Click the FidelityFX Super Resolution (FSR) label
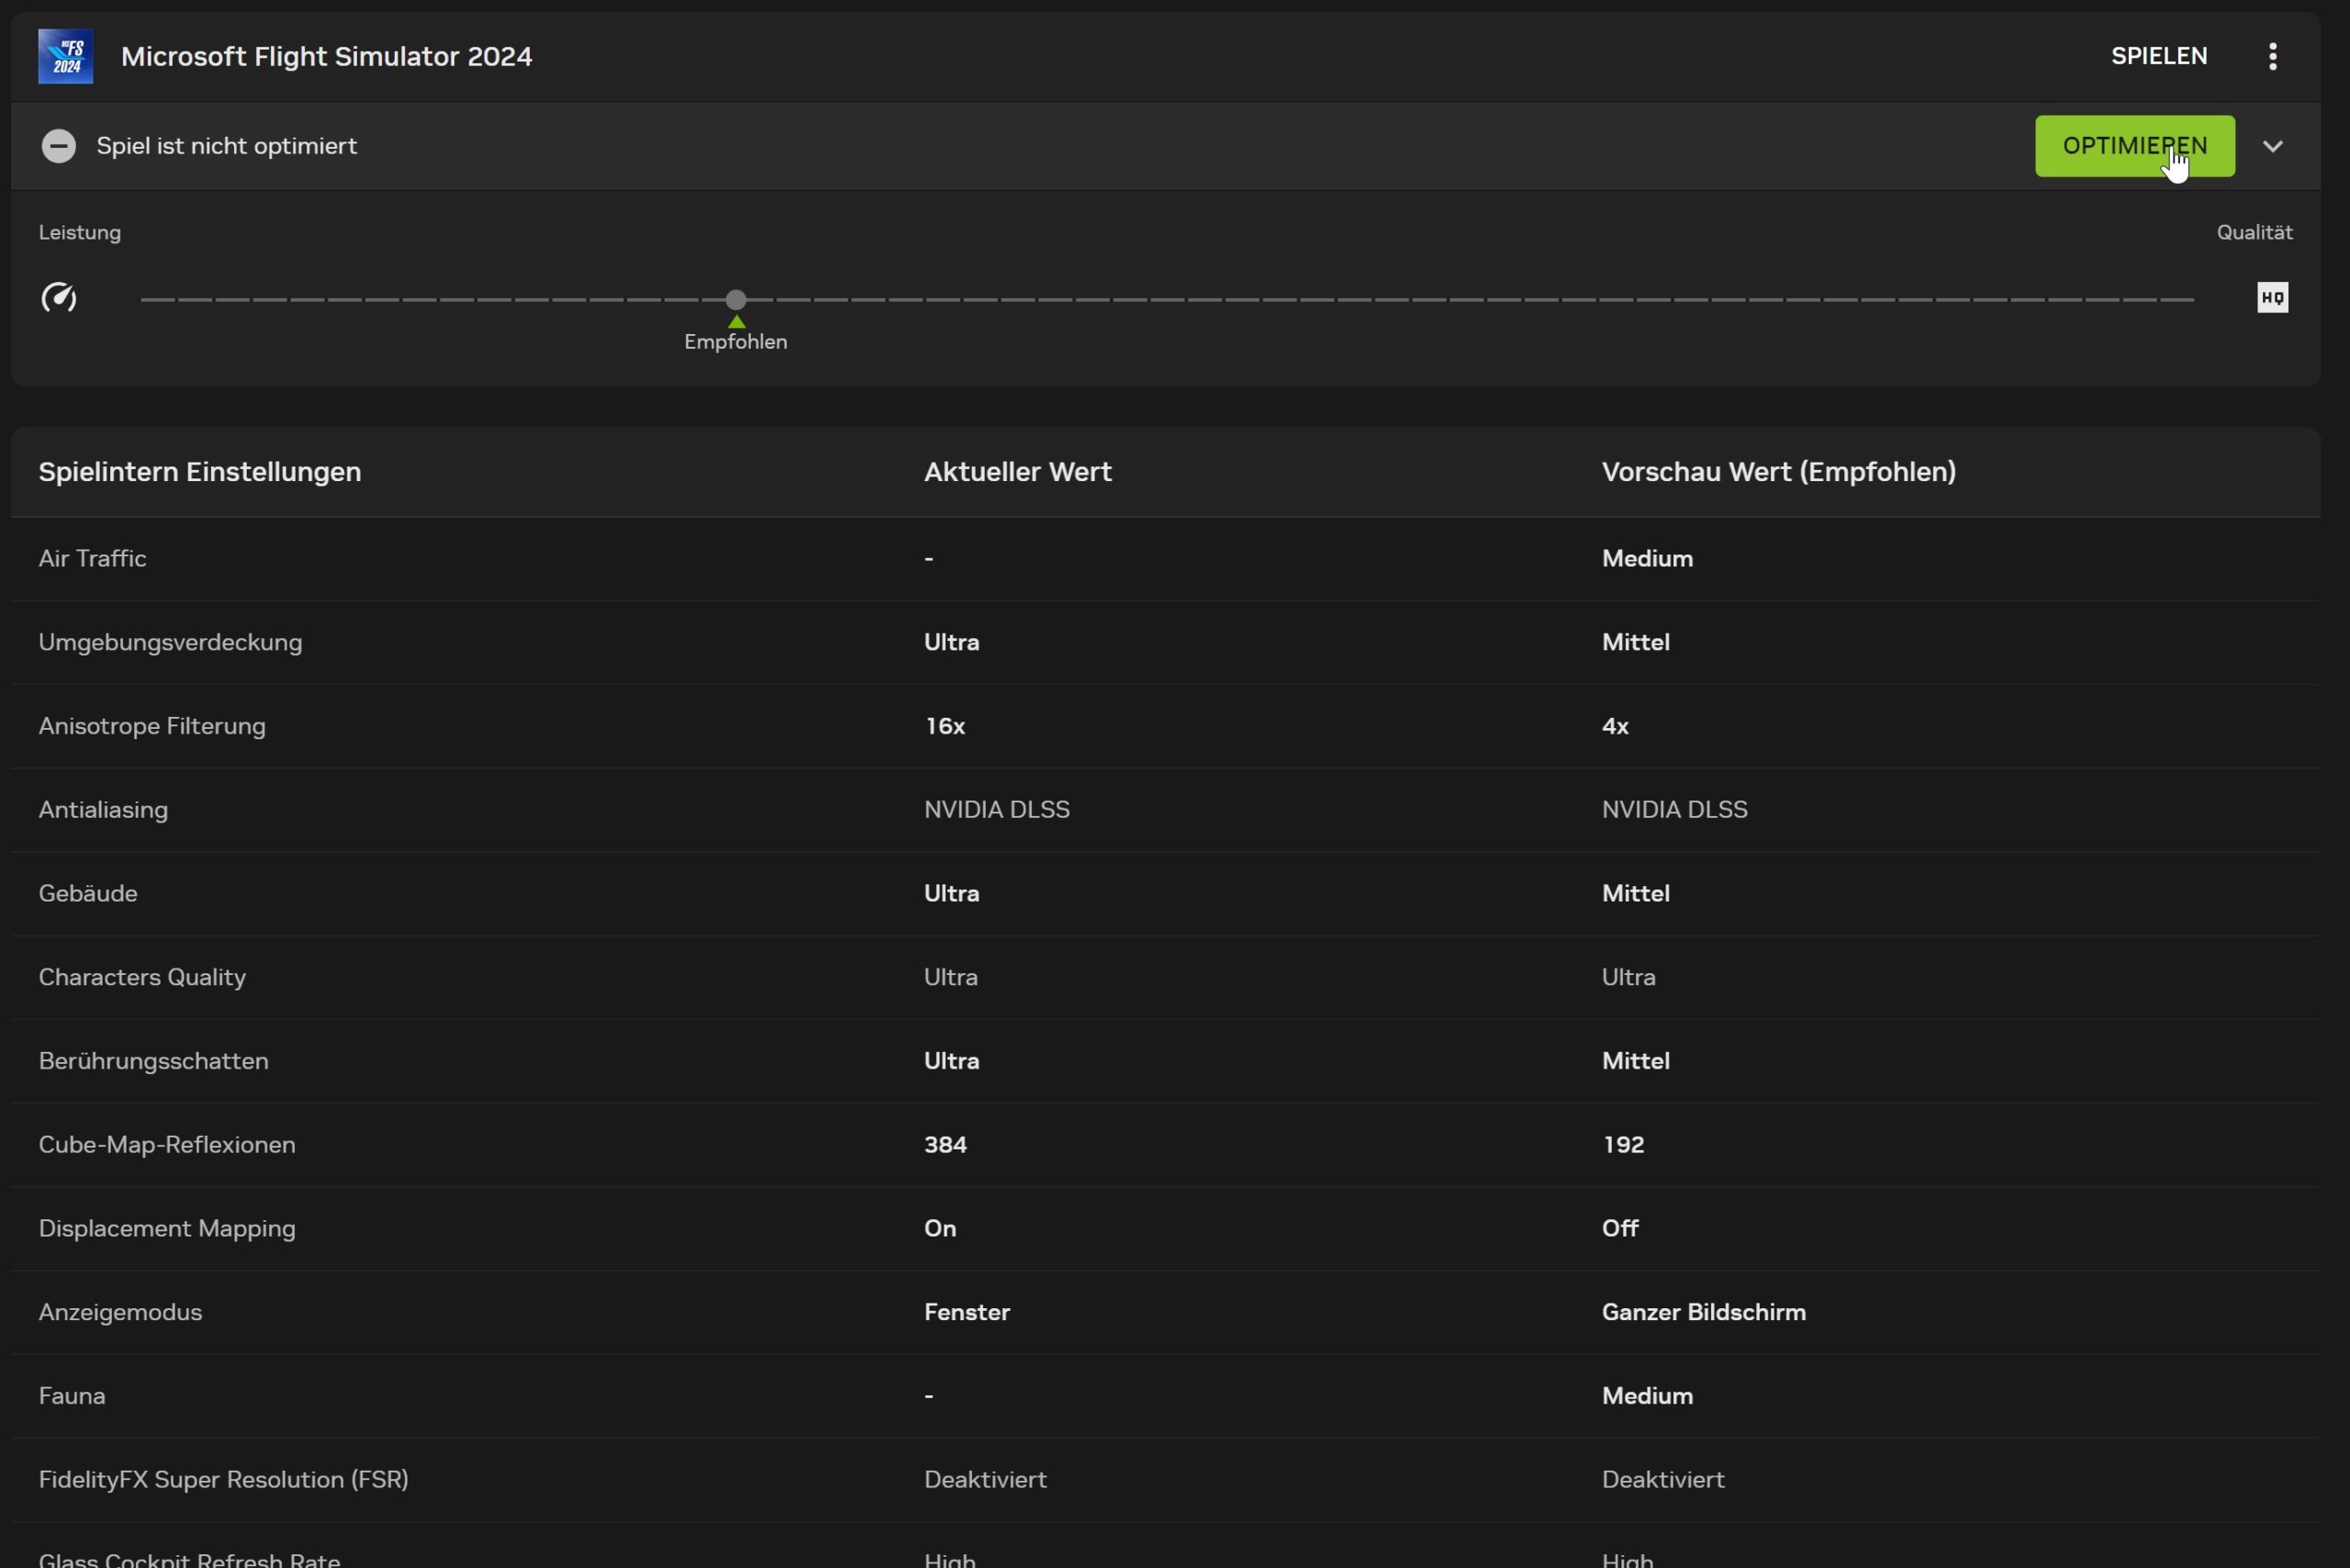 point(223,1480)
